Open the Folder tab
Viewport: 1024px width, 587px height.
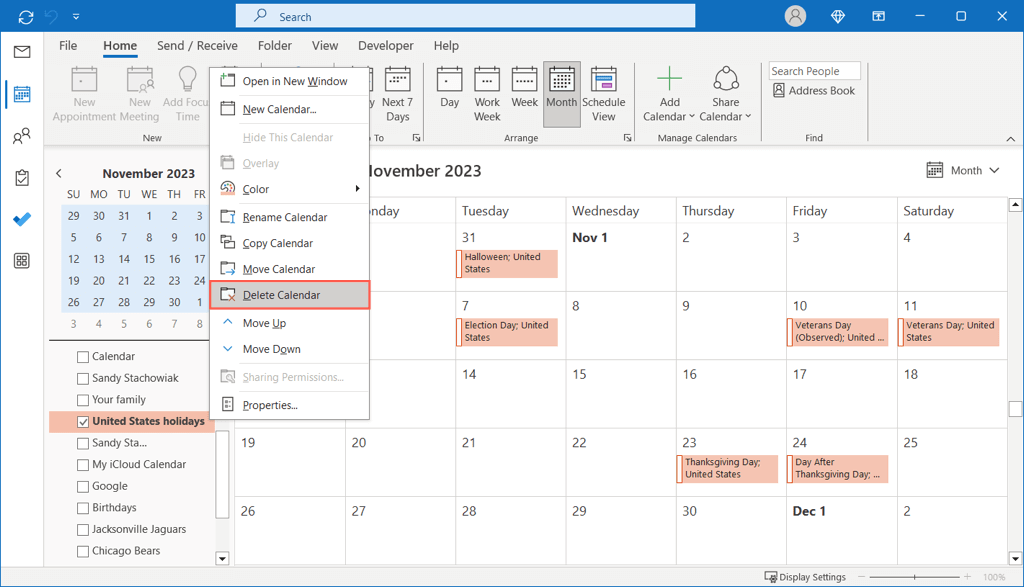click(274, 46)
